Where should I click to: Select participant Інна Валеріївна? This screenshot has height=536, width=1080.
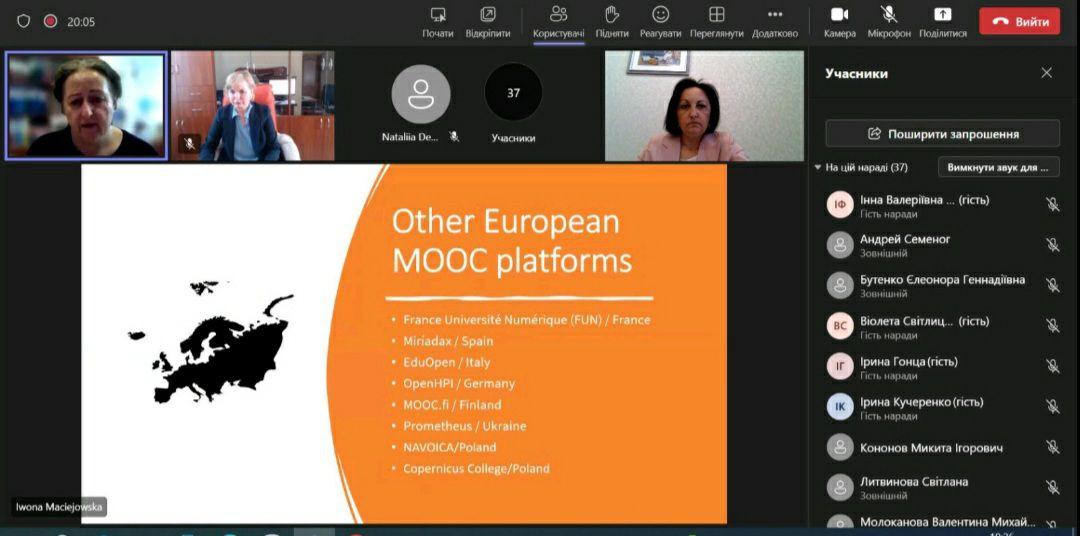[x=942, y=205]
